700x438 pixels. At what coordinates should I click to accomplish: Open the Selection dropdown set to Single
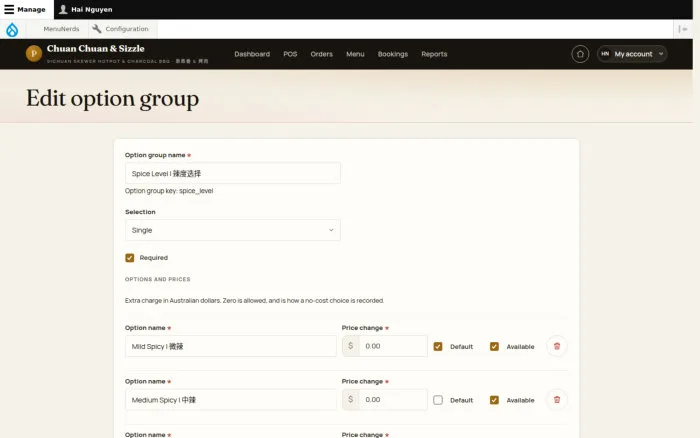(x=233, y=230)
